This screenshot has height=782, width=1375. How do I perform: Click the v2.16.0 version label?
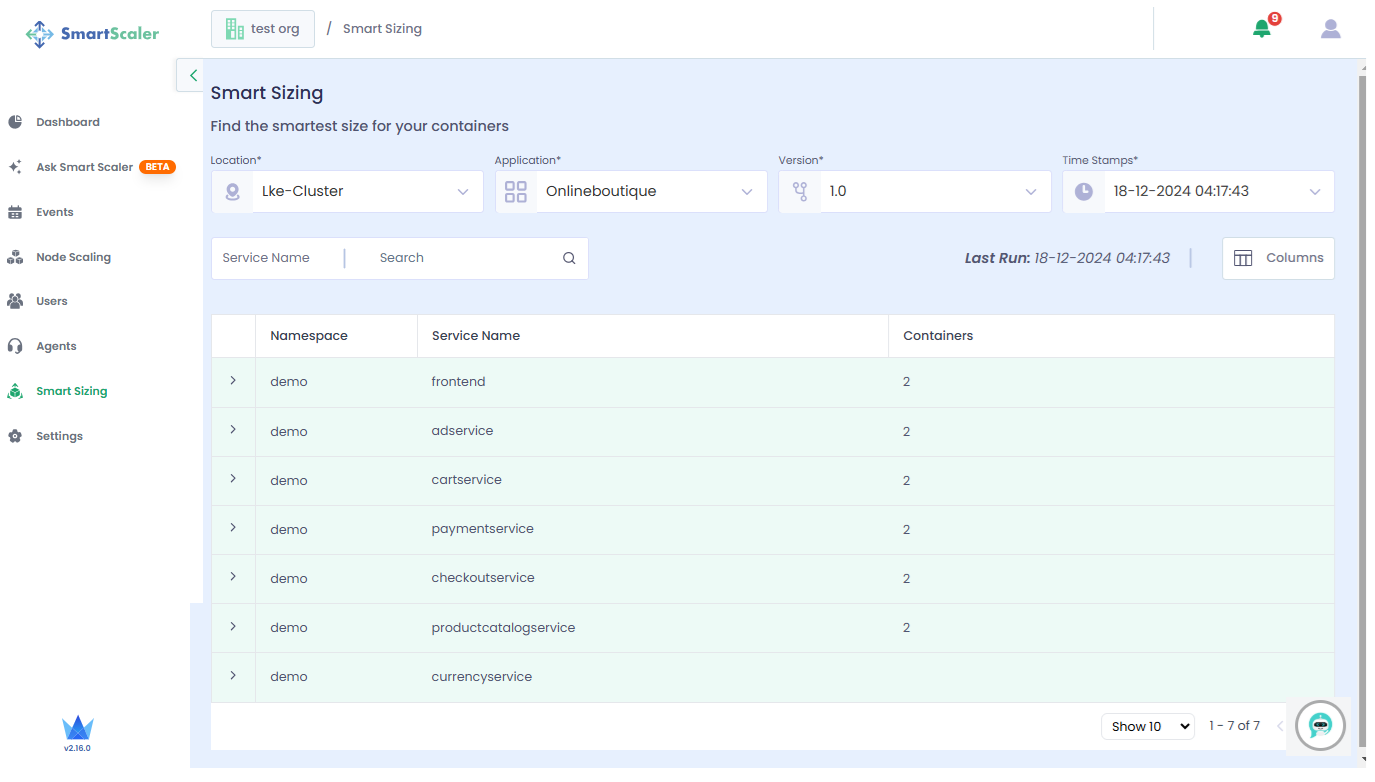click(x=77, y=748)
